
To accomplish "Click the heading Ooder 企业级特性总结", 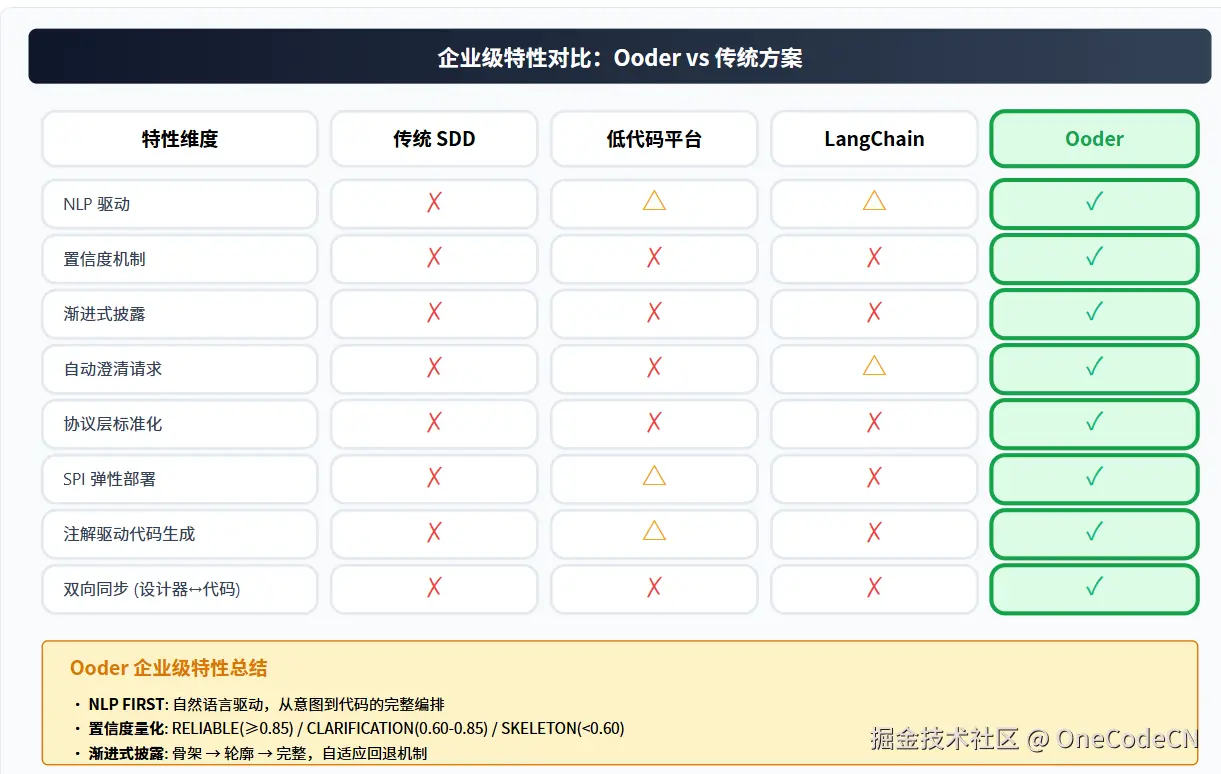I will pos(169,668).
